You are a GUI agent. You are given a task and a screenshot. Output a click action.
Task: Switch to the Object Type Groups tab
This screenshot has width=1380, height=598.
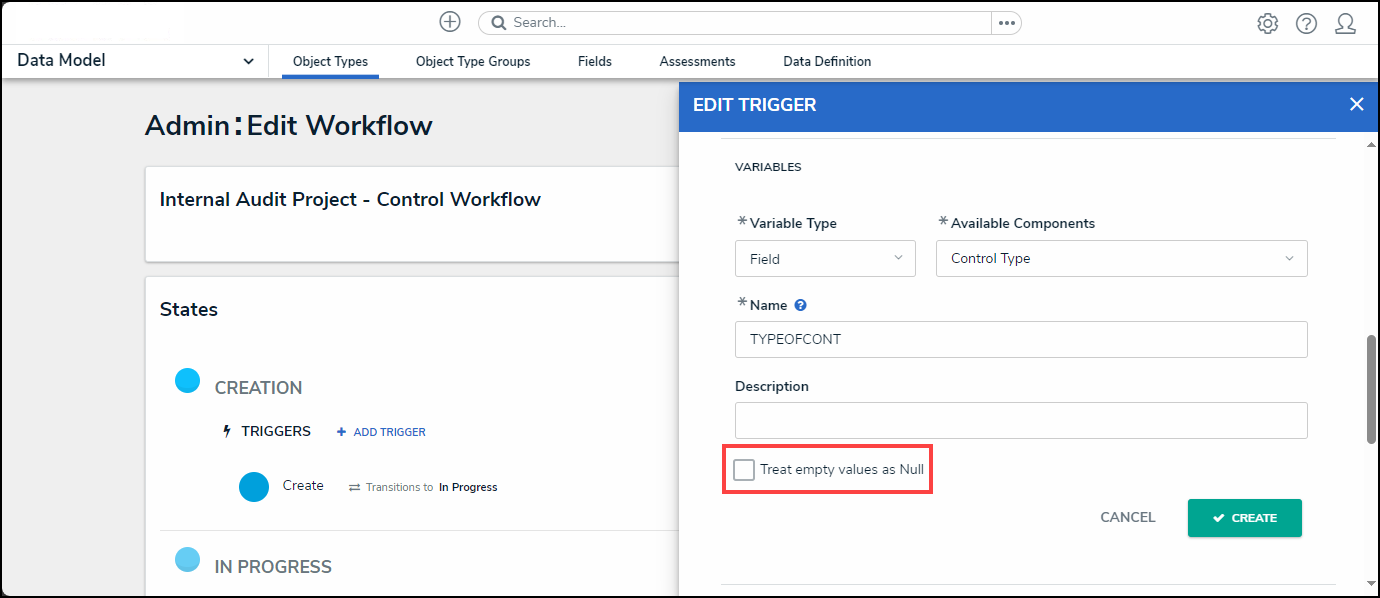coord(473,62)
